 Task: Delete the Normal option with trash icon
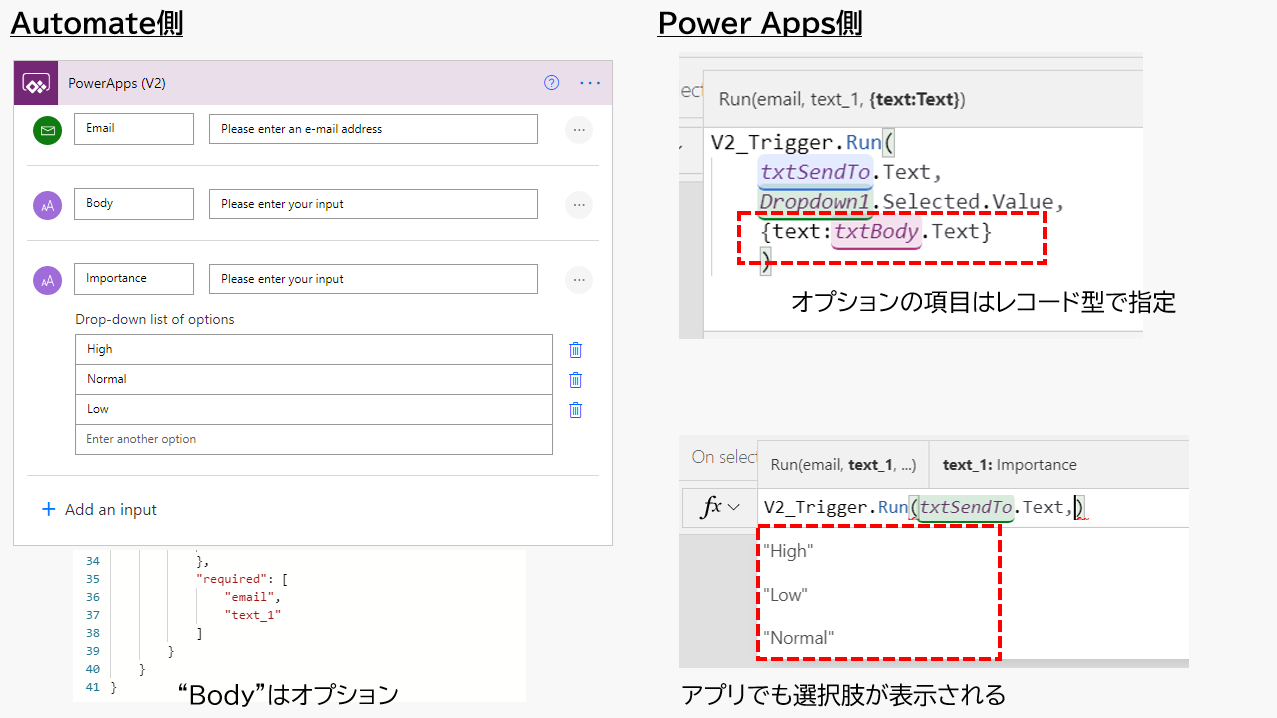tap(576, 380)
